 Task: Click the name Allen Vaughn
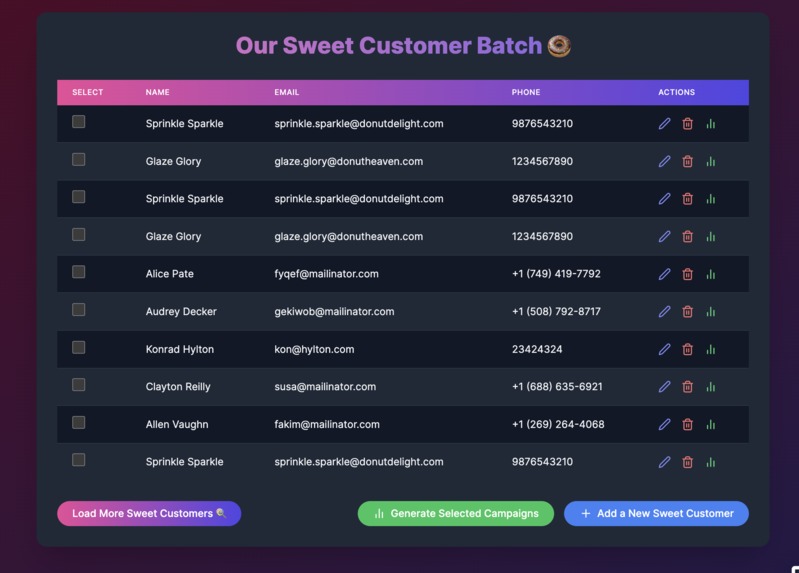177,424
